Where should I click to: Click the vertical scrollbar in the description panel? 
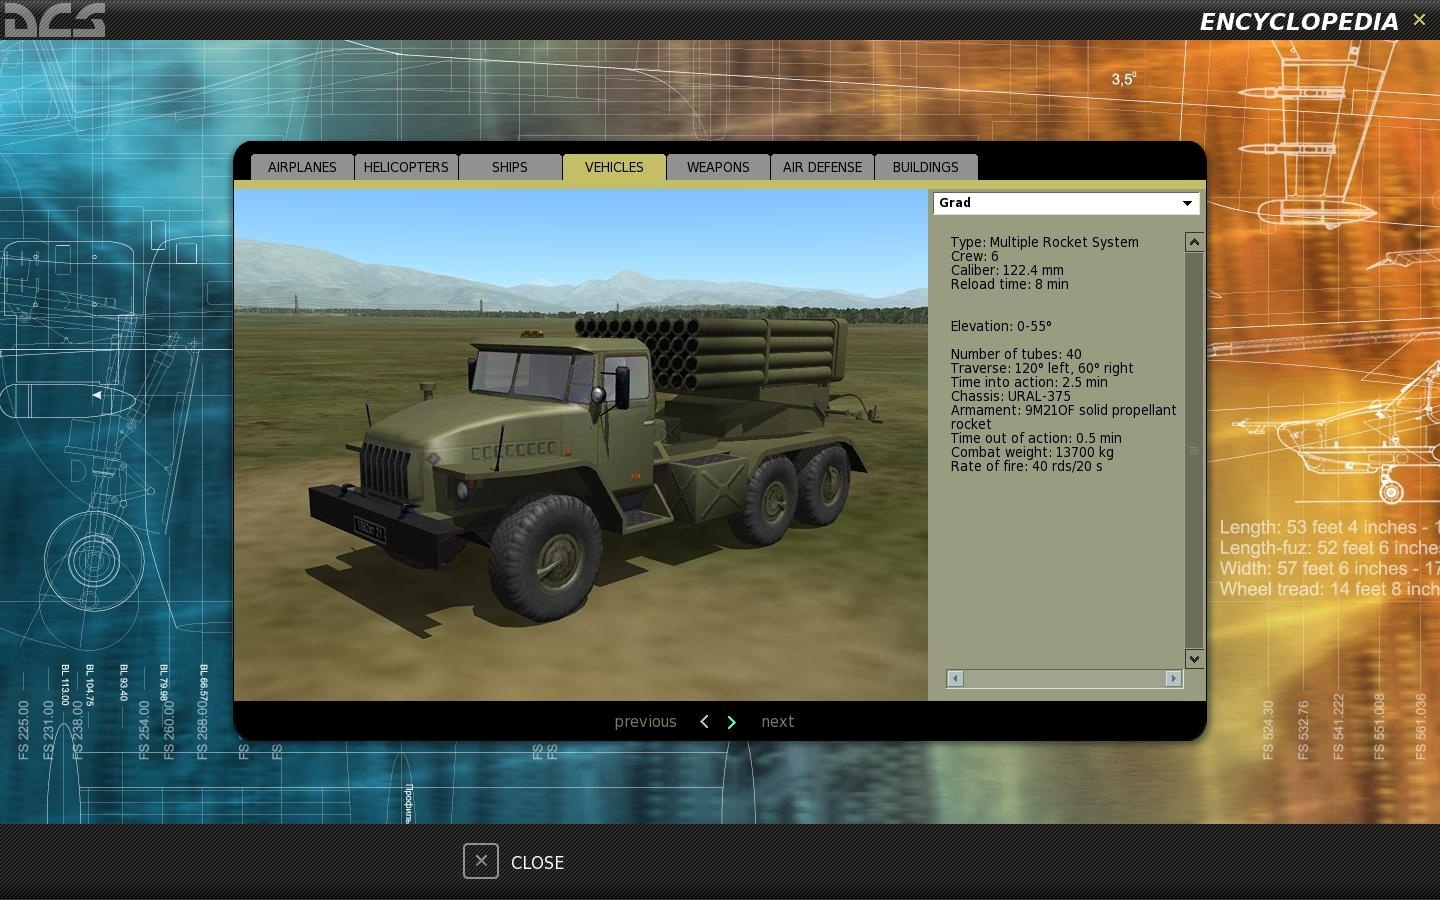click(x=1194, y=450)
